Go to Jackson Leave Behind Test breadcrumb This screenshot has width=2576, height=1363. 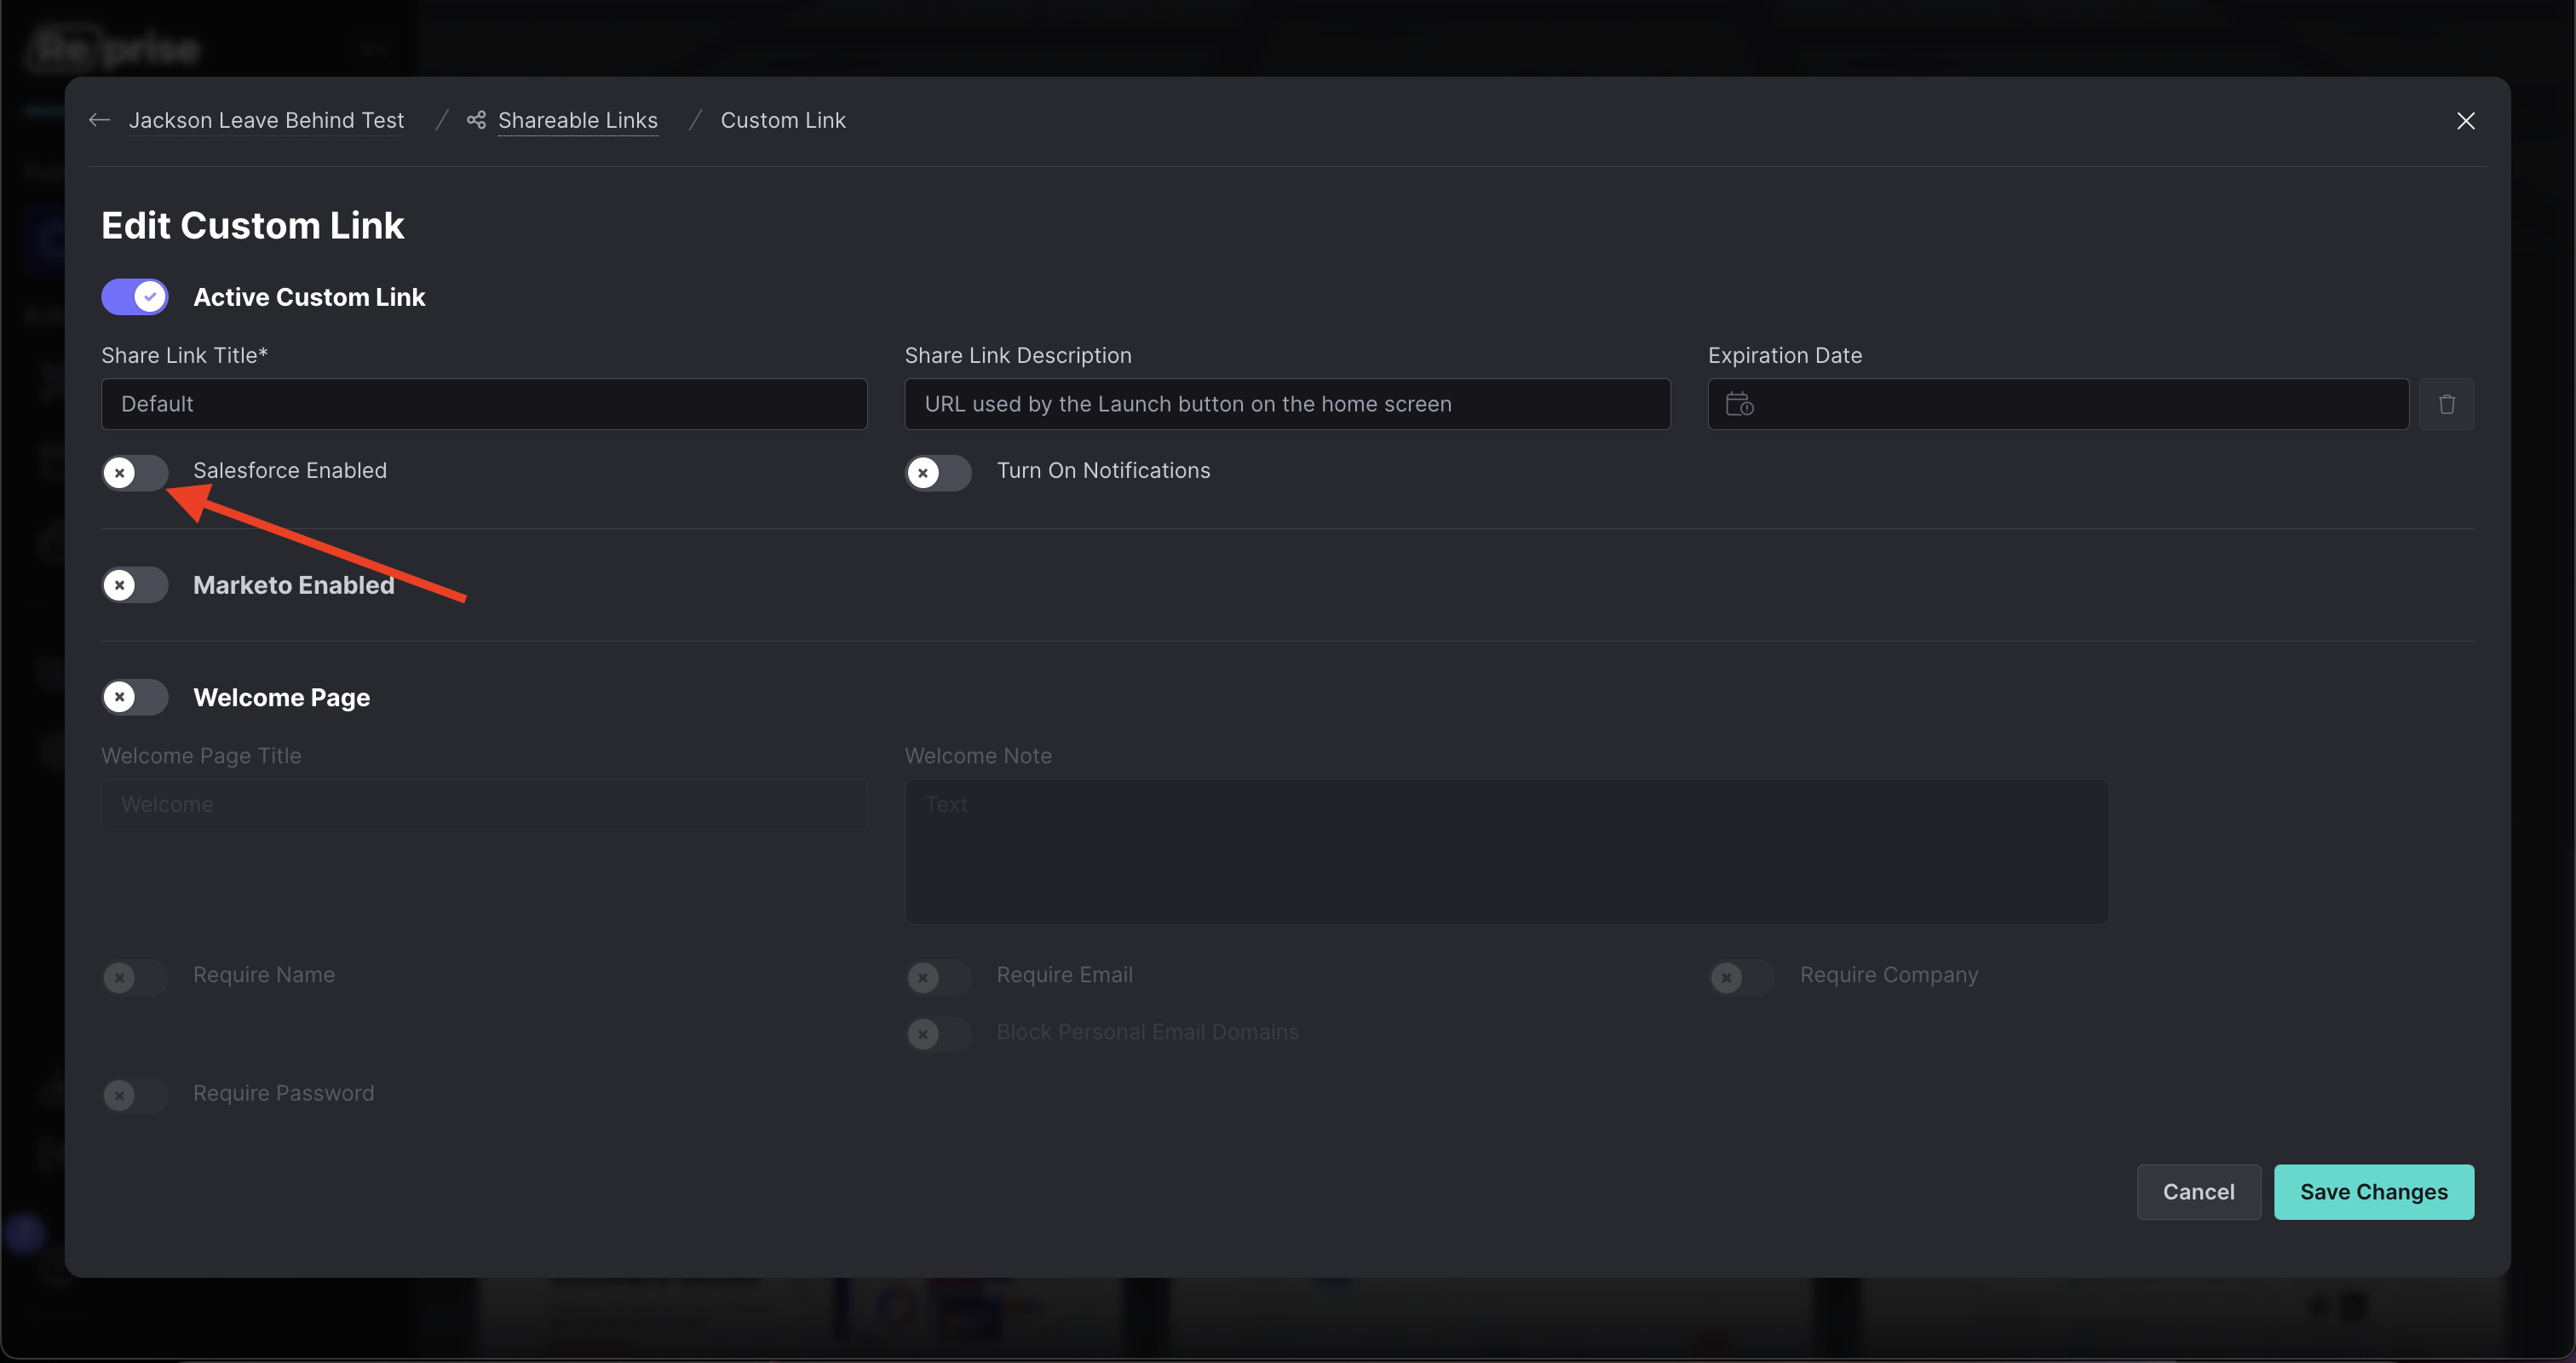pyautogui.click(x=267, y=121)
